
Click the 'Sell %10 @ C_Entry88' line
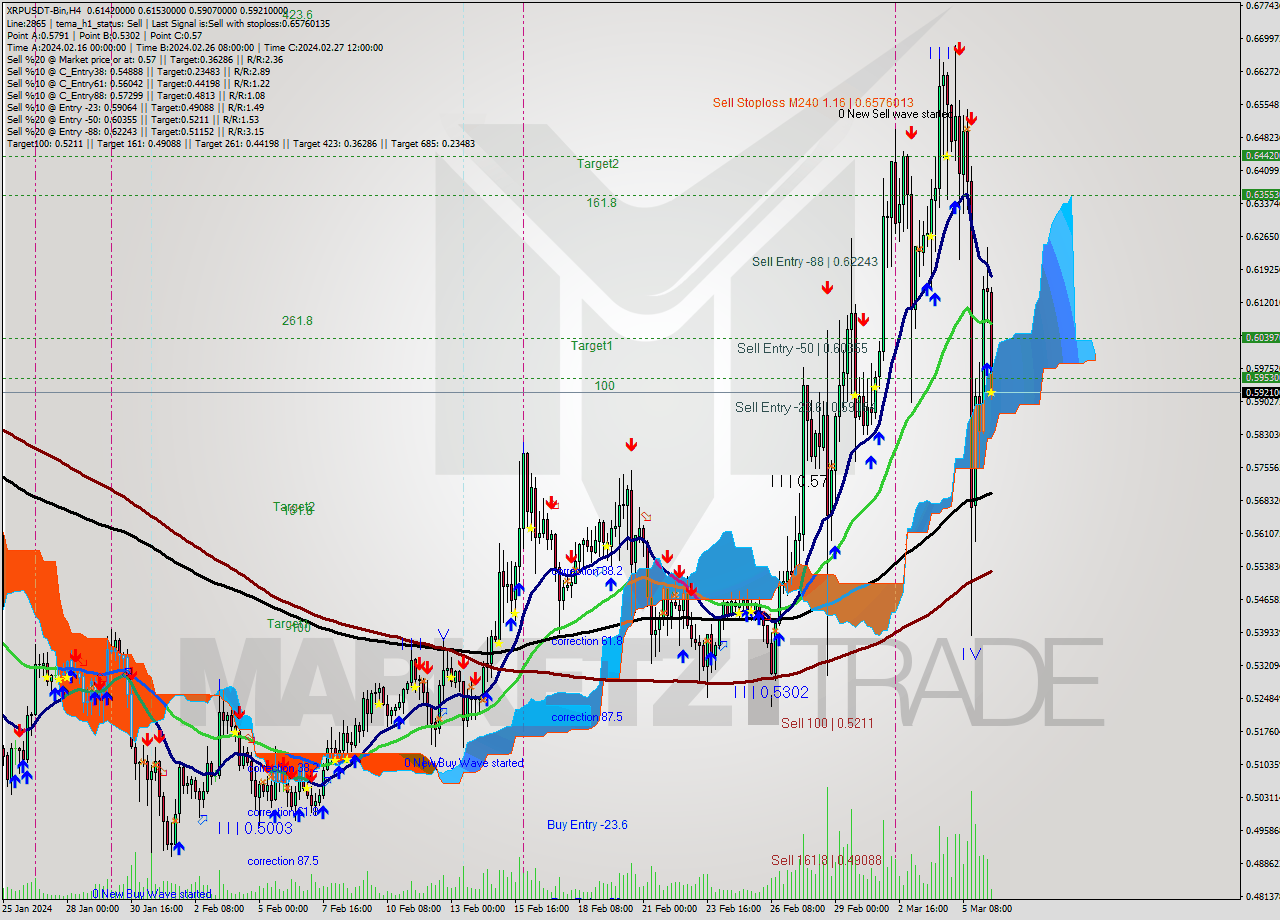coord(135,95)
